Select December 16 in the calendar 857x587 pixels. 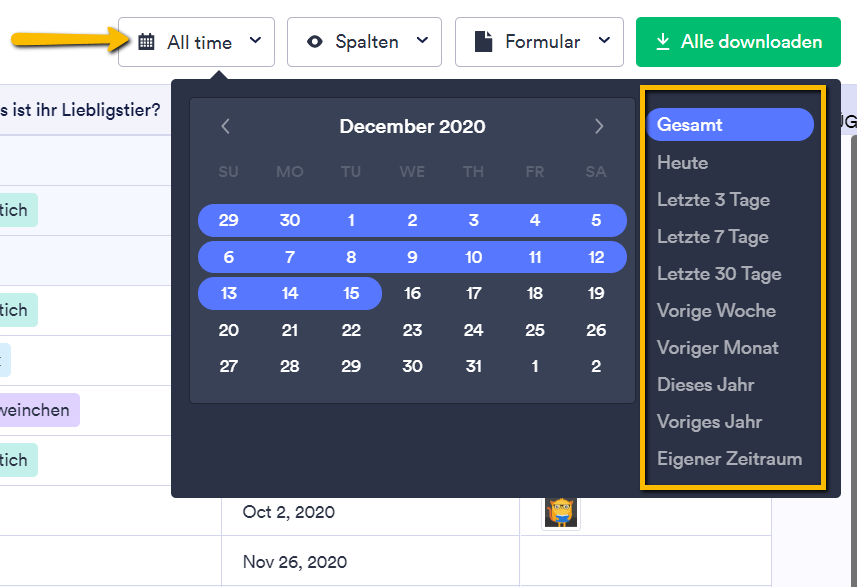point(412,293)
